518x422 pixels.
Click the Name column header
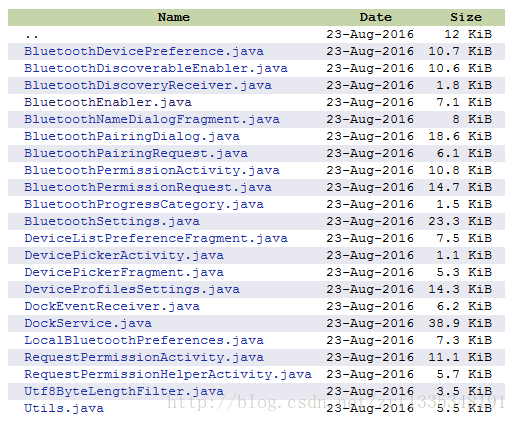[x=174, y=17]
